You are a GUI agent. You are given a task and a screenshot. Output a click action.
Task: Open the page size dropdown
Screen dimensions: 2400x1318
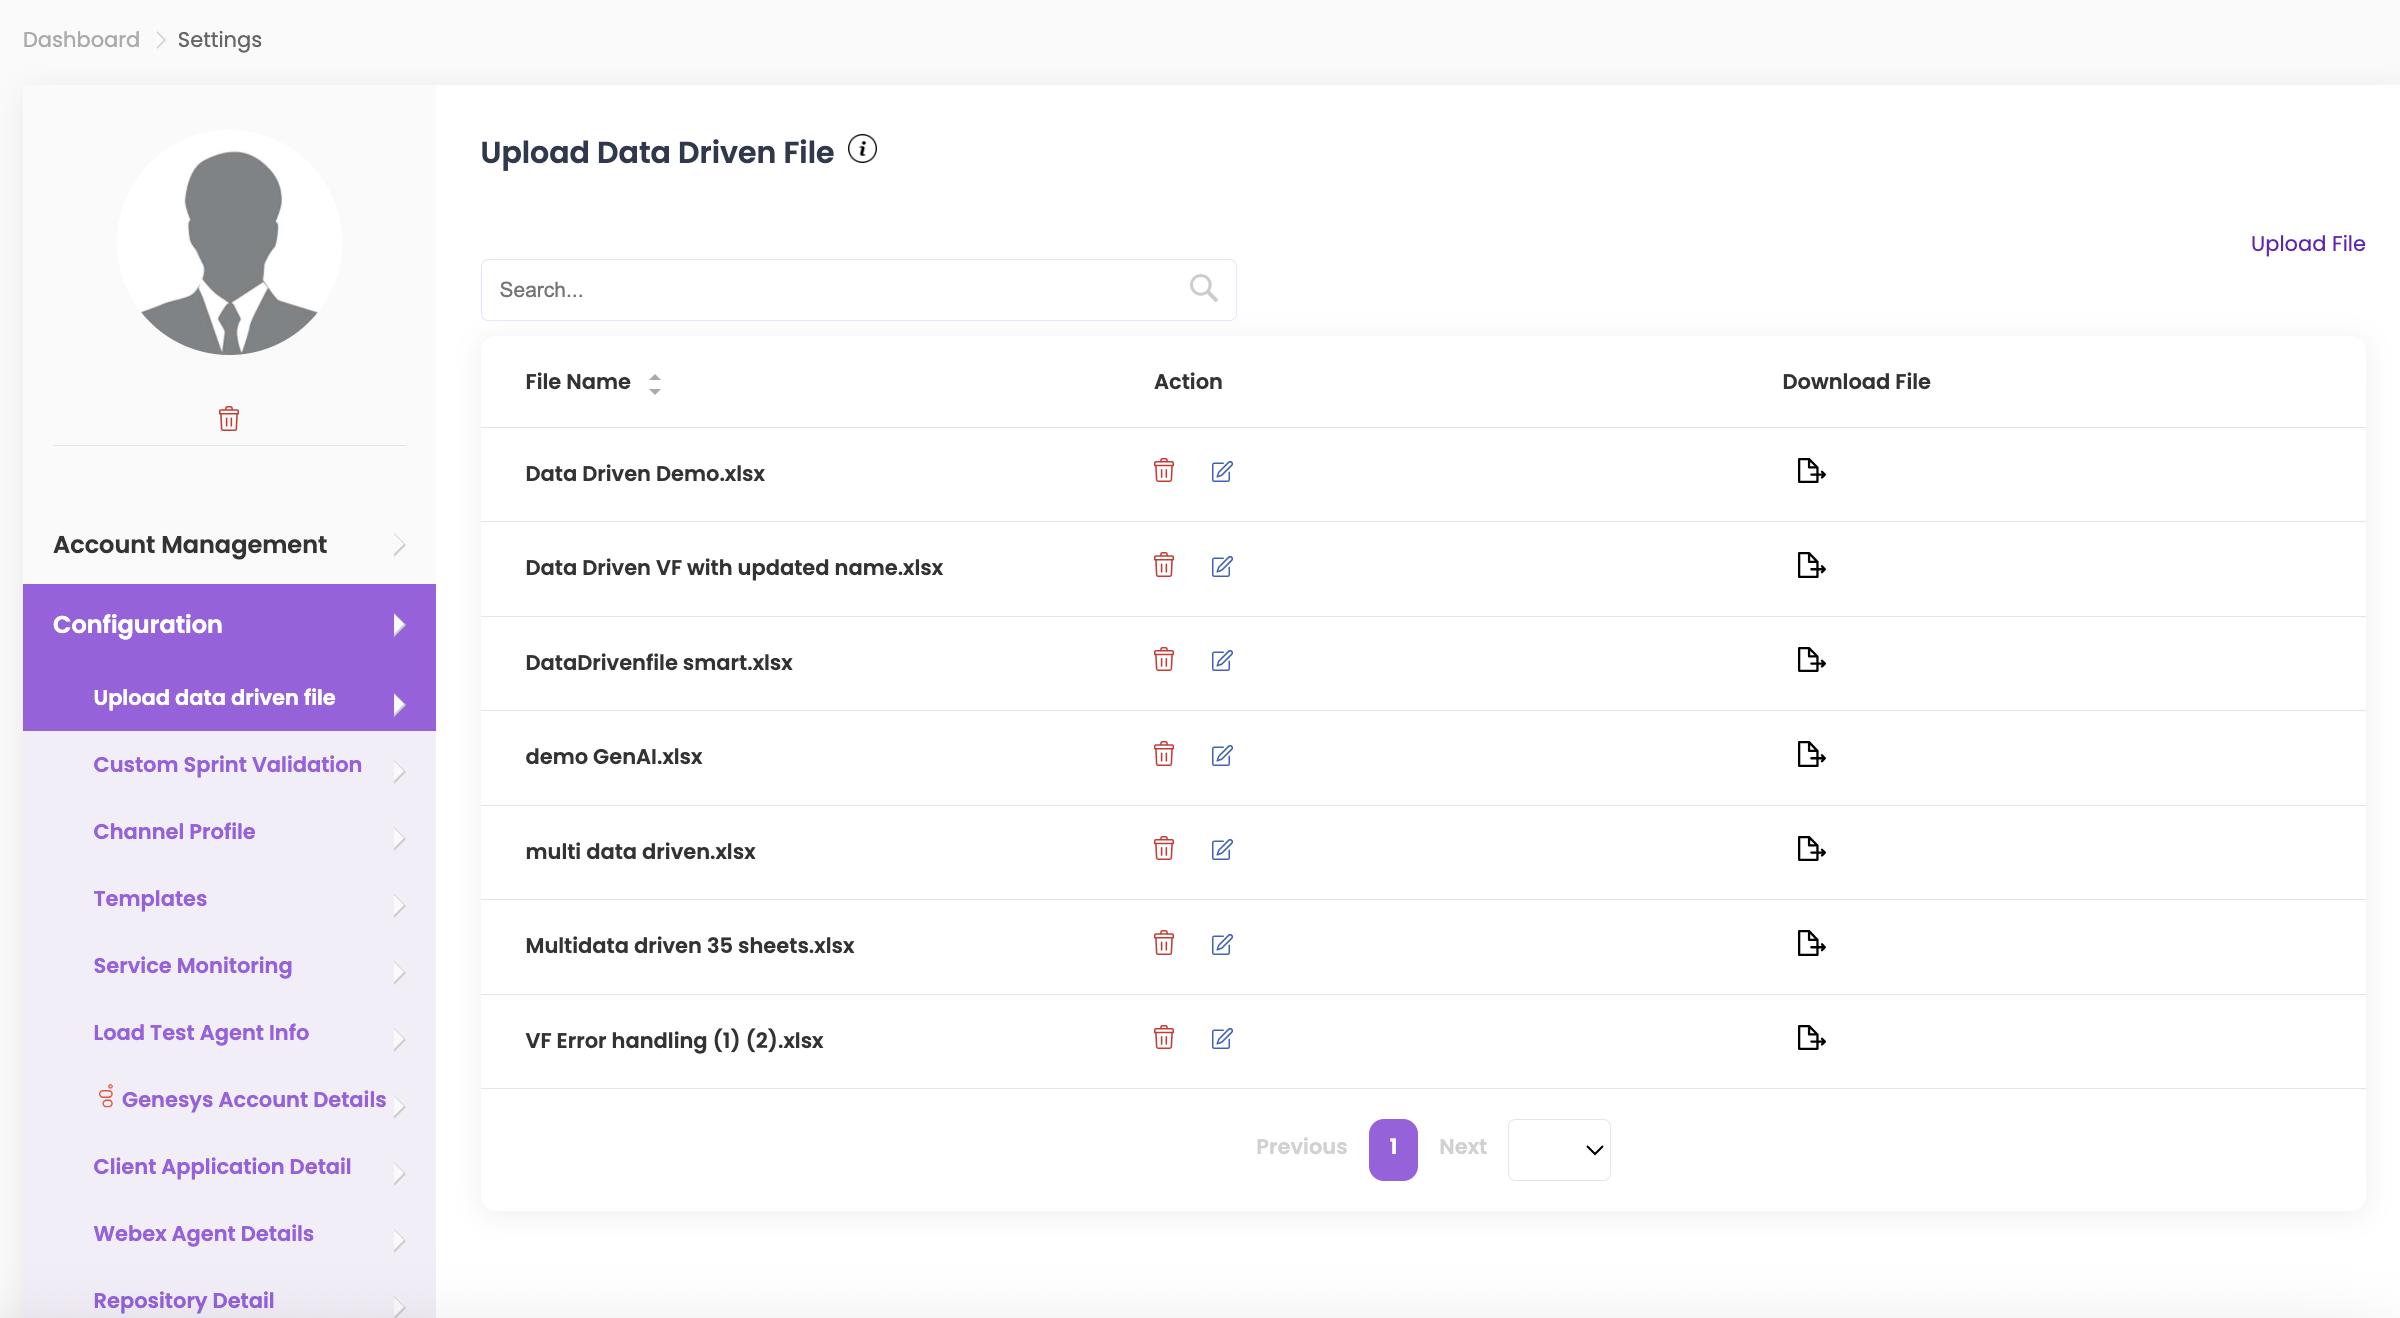pos(1558,1149)
